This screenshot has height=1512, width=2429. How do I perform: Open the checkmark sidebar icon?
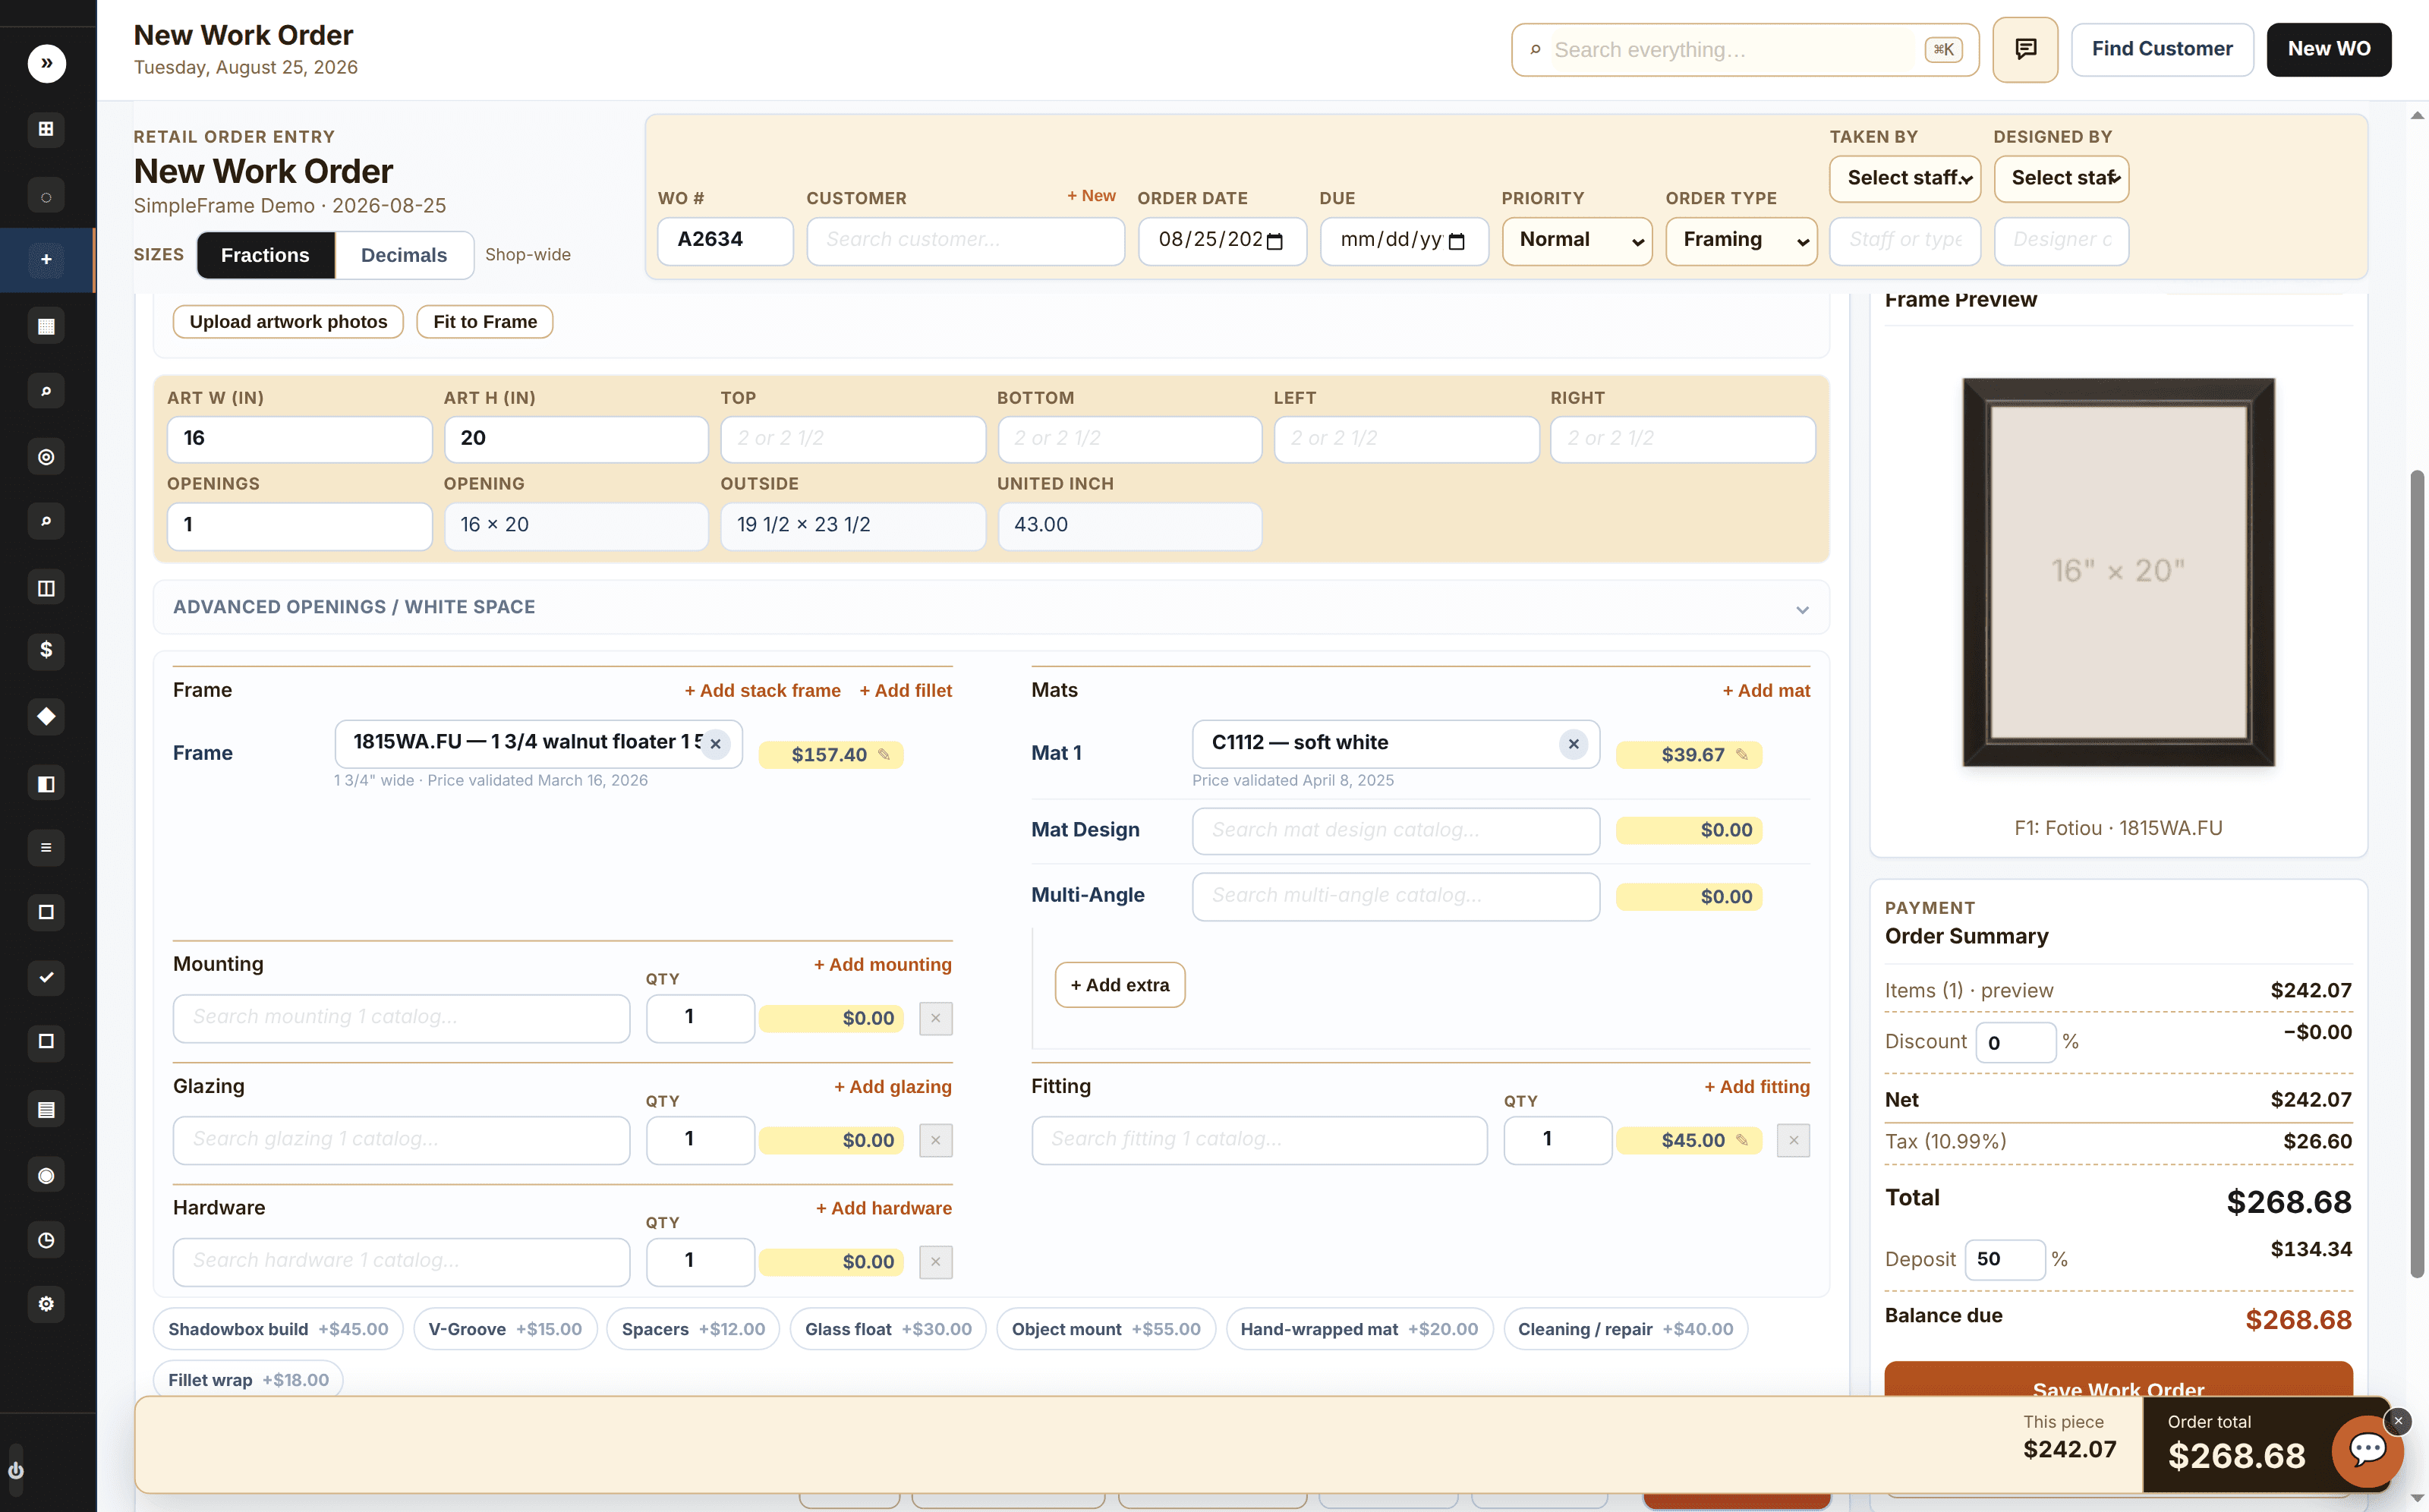click(46, 977)
